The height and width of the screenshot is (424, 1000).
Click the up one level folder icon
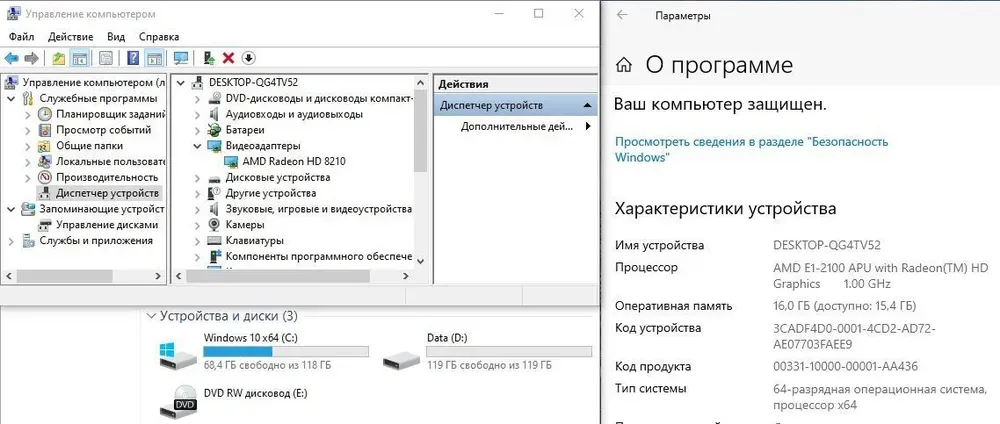[59, 58]
